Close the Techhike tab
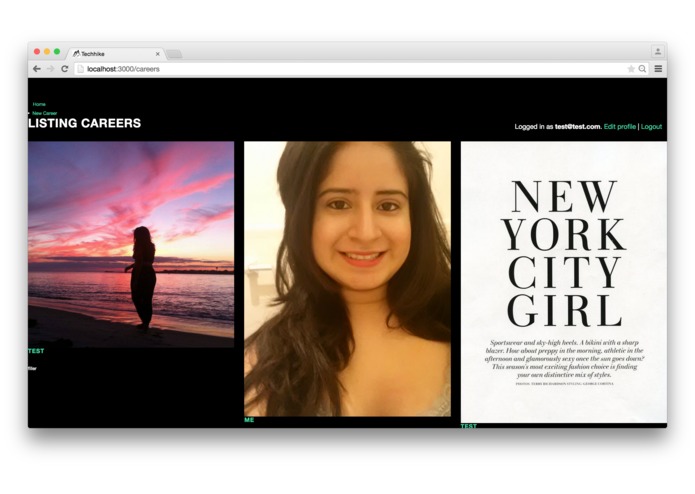This screenshot has height=494, width=695. [157, 54]
